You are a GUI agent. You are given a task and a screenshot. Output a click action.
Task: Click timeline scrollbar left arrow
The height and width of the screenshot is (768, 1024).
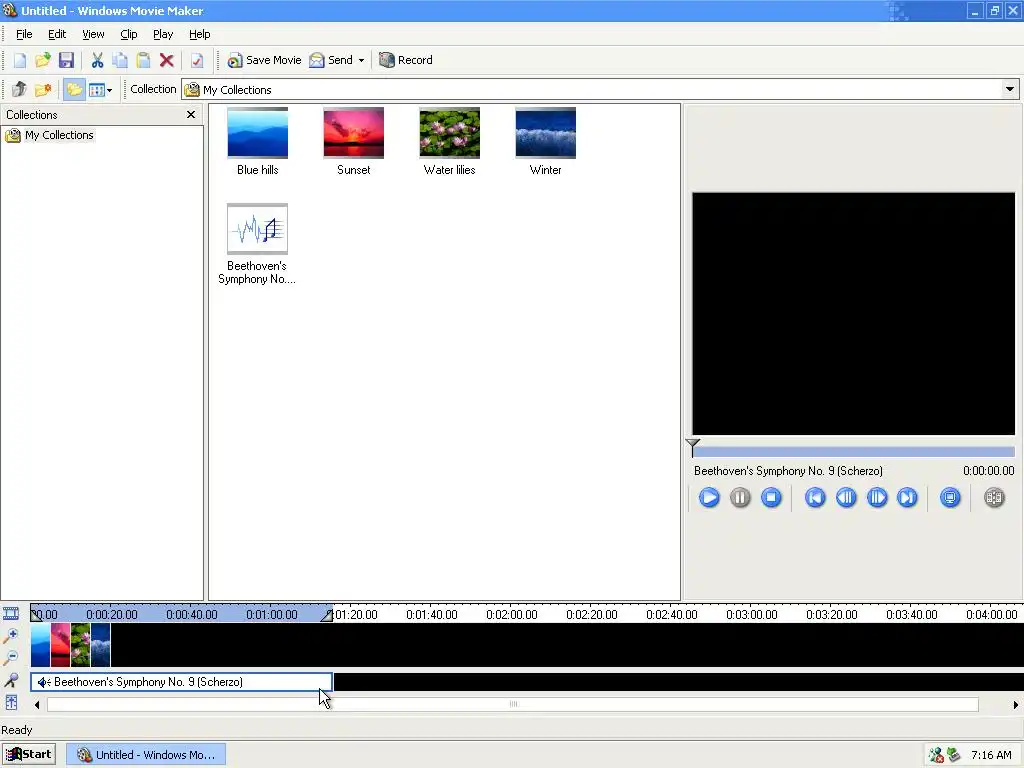coord(37,705)
